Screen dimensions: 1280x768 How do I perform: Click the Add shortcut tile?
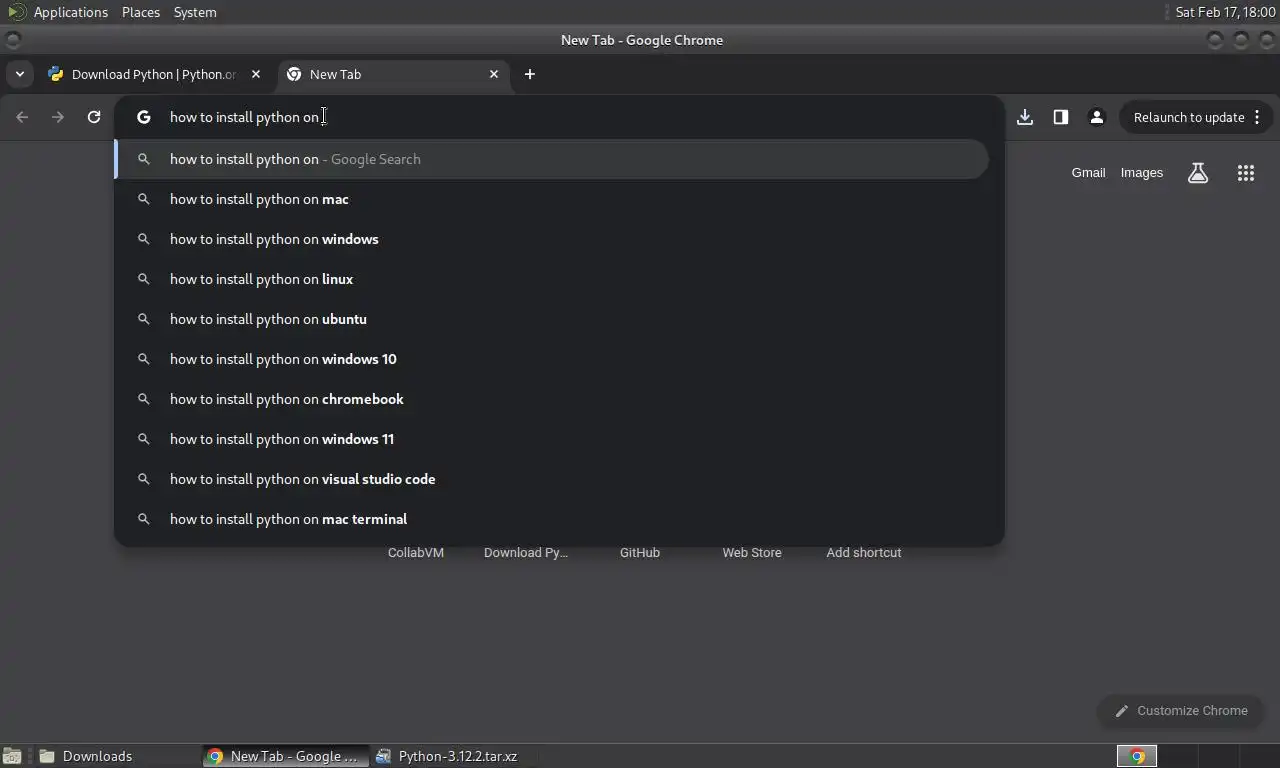[x=864, y=552]
